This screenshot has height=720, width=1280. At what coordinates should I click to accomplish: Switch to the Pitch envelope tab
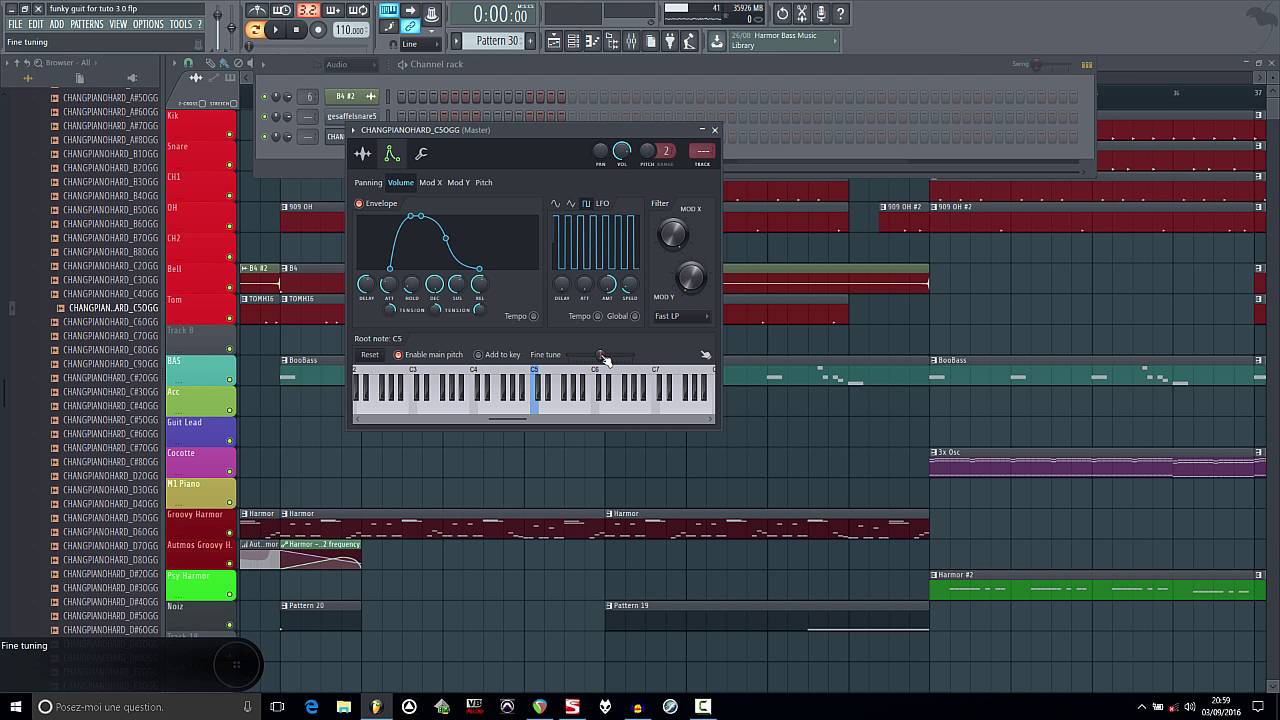pos(484,183)
